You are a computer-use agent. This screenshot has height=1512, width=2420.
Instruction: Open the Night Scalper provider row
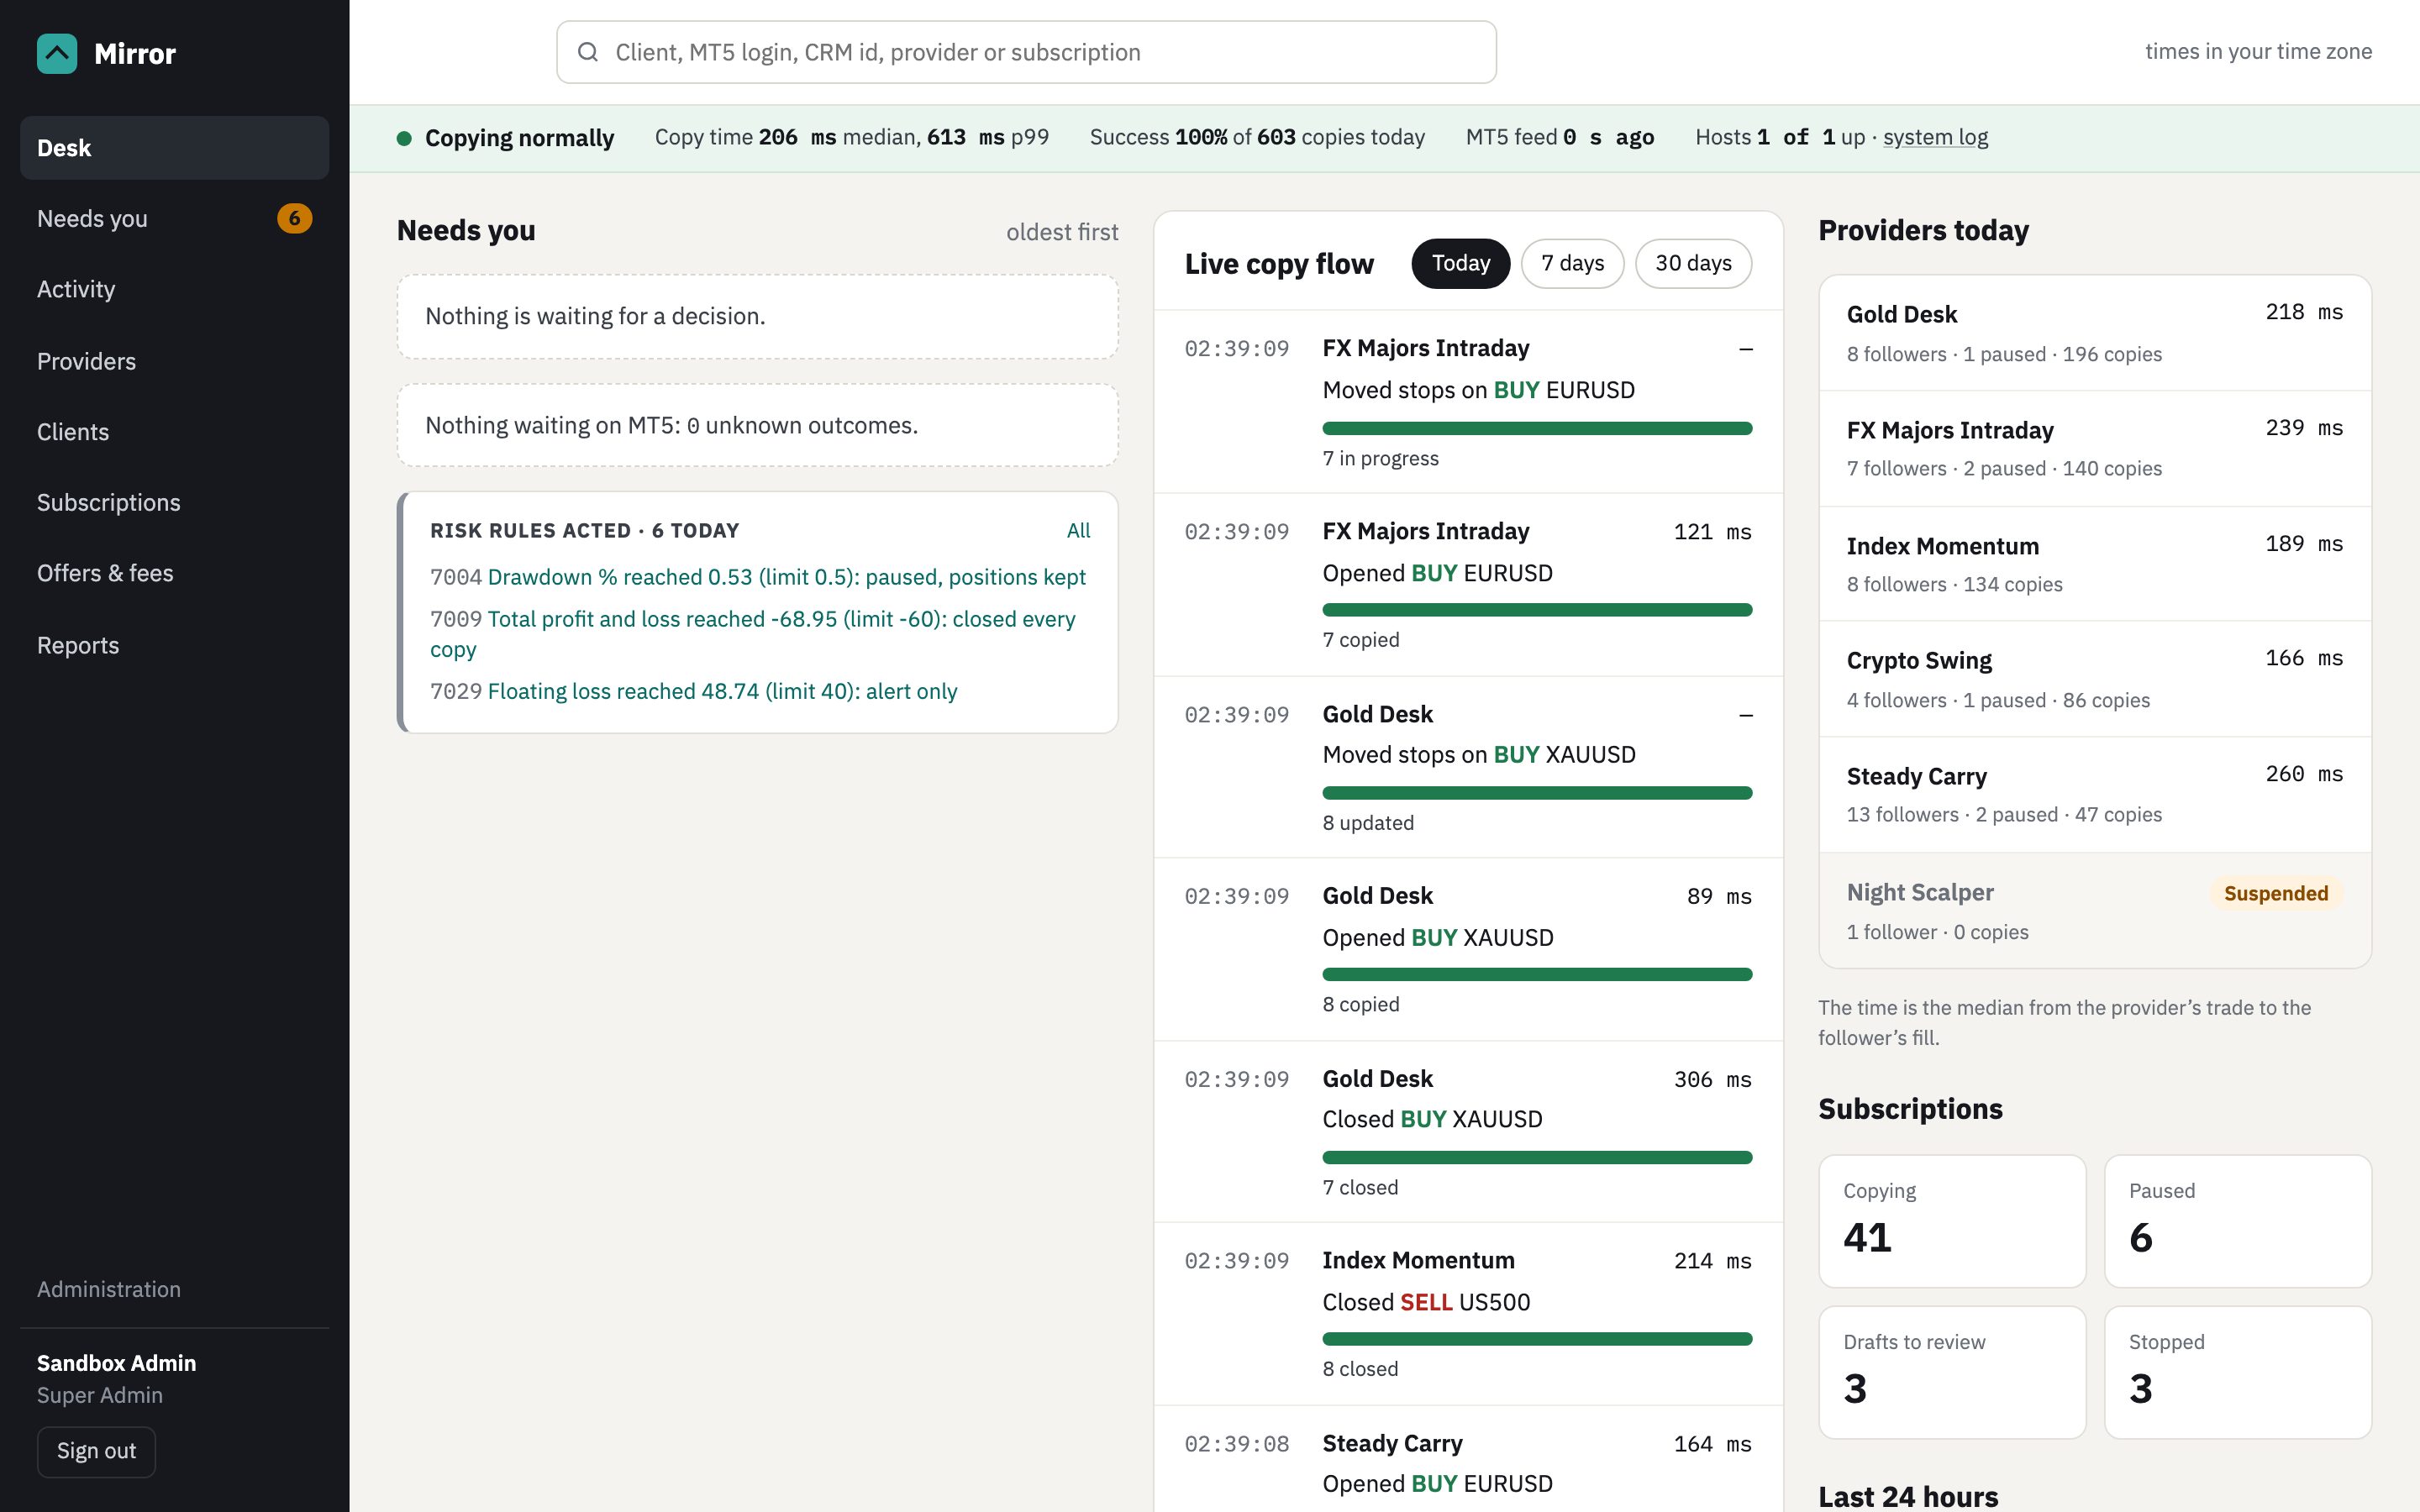click(x=2095, y=910)
